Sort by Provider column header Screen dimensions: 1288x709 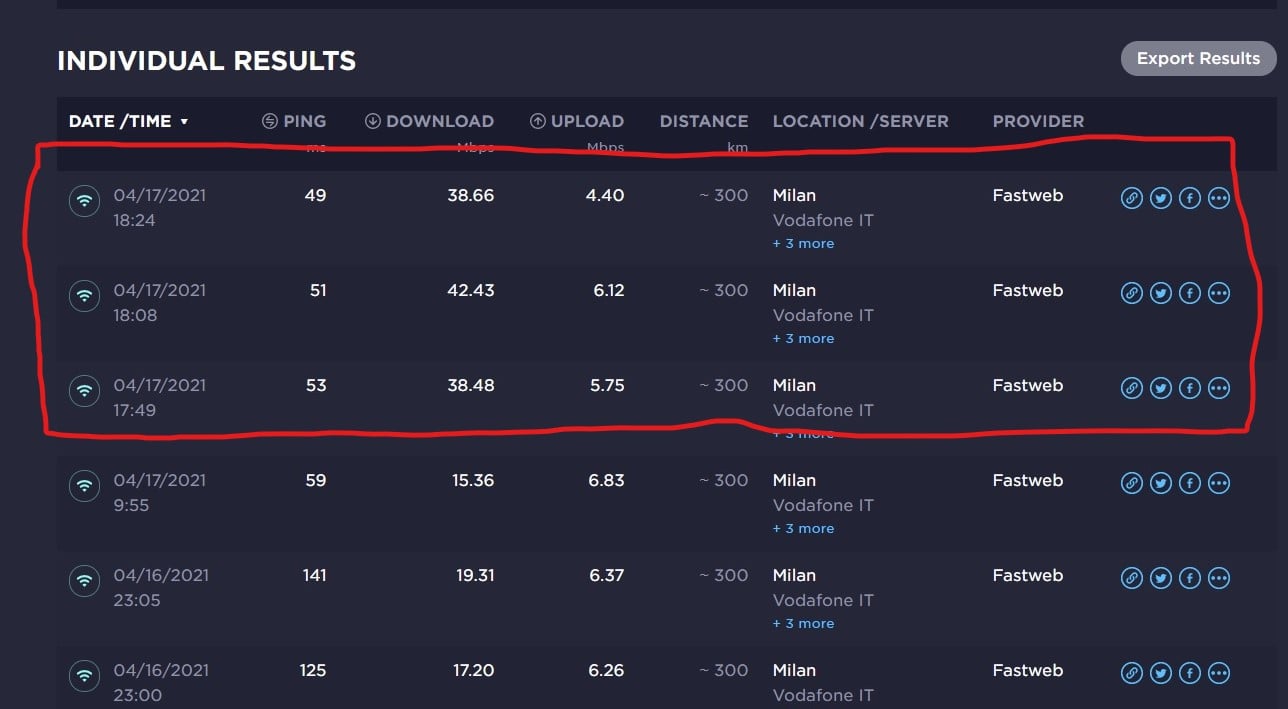click(1038, 121)
